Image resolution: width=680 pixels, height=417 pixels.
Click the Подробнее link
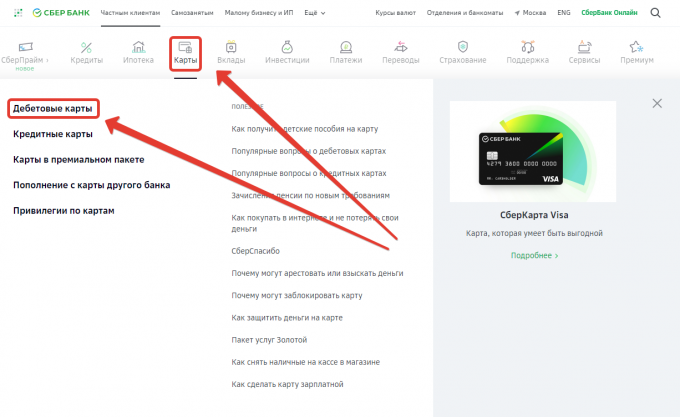point(534,255)
